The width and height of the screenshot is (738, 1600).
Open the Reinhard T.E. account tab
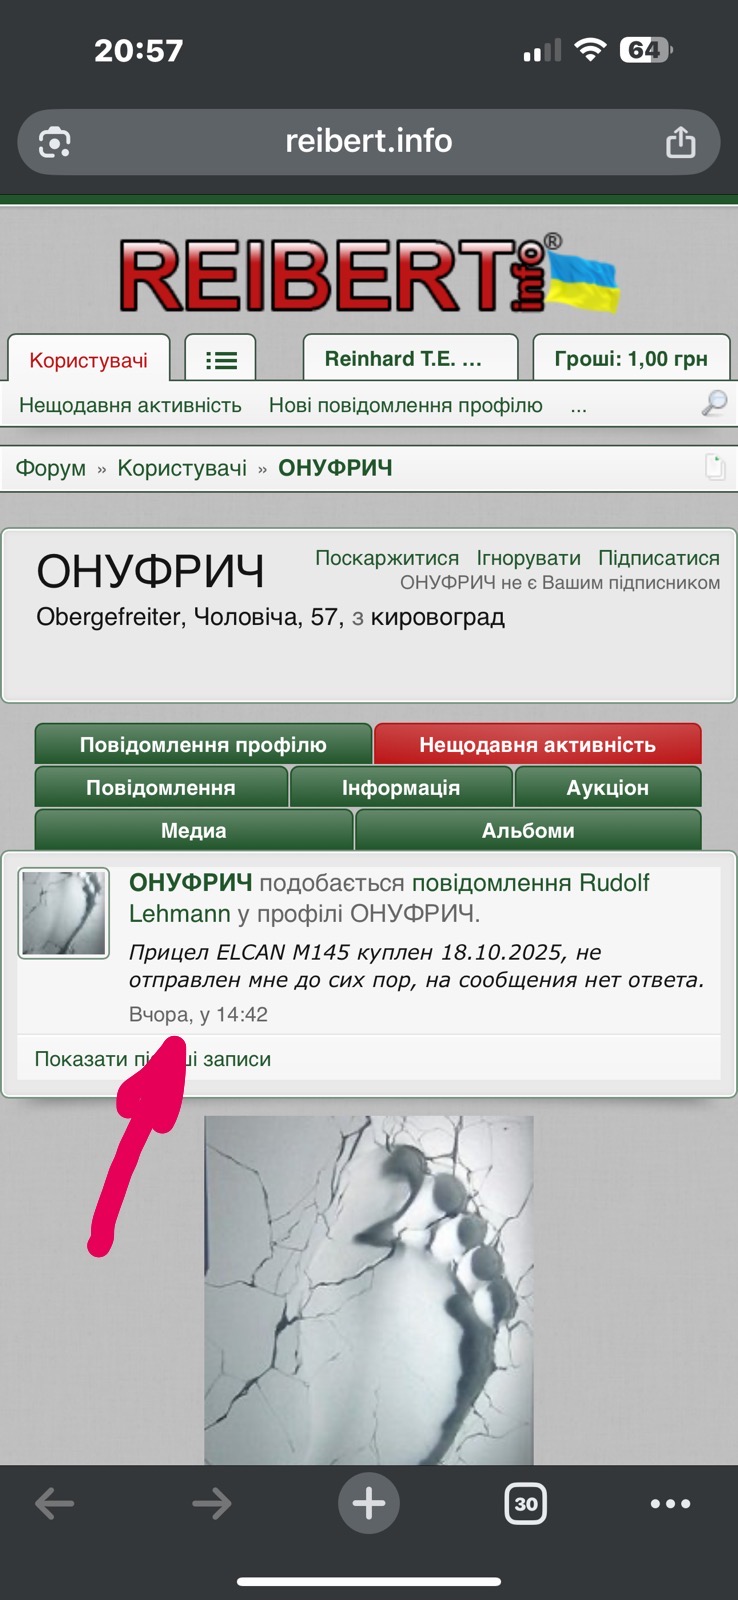pyautogui.click(x=410, y=359)
